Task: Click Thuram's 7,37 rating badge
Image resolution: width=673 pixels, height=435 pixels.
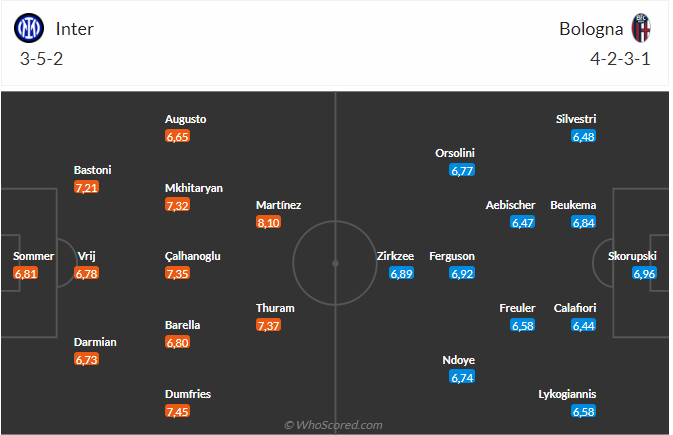Action: [268, 326]
